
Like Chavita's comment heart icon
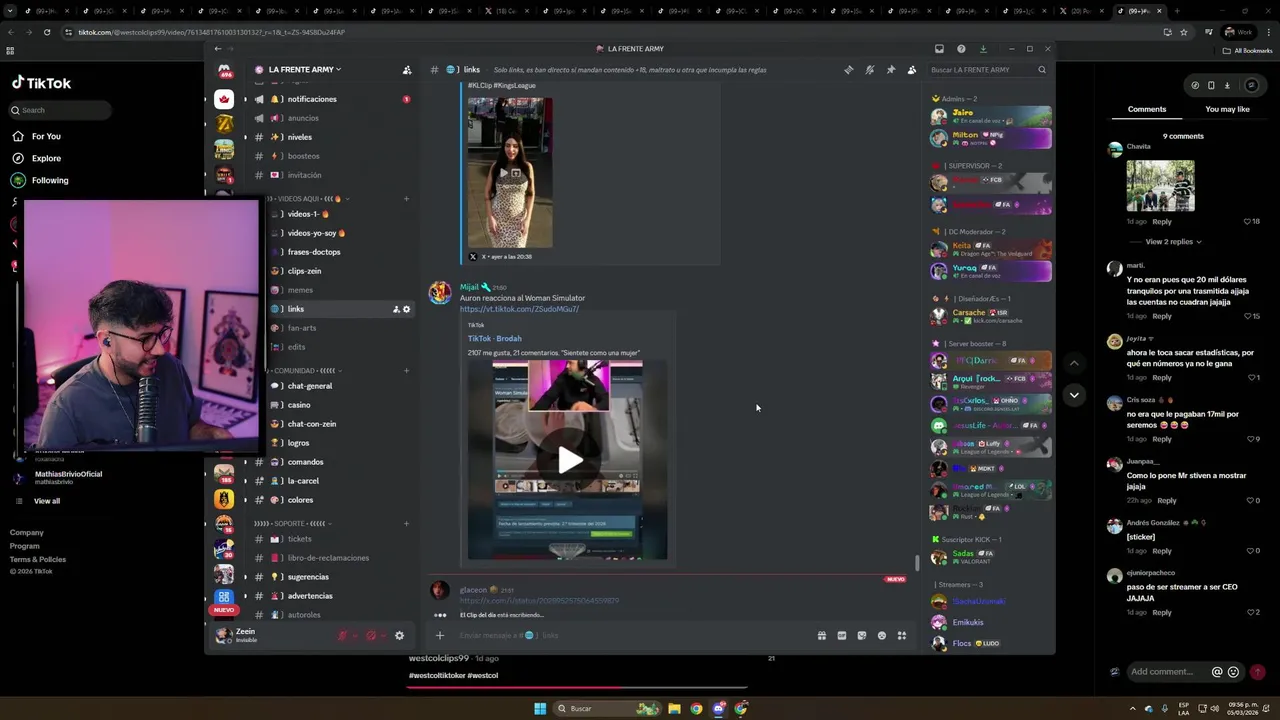pyautogui.click(x=1247, y=222)
